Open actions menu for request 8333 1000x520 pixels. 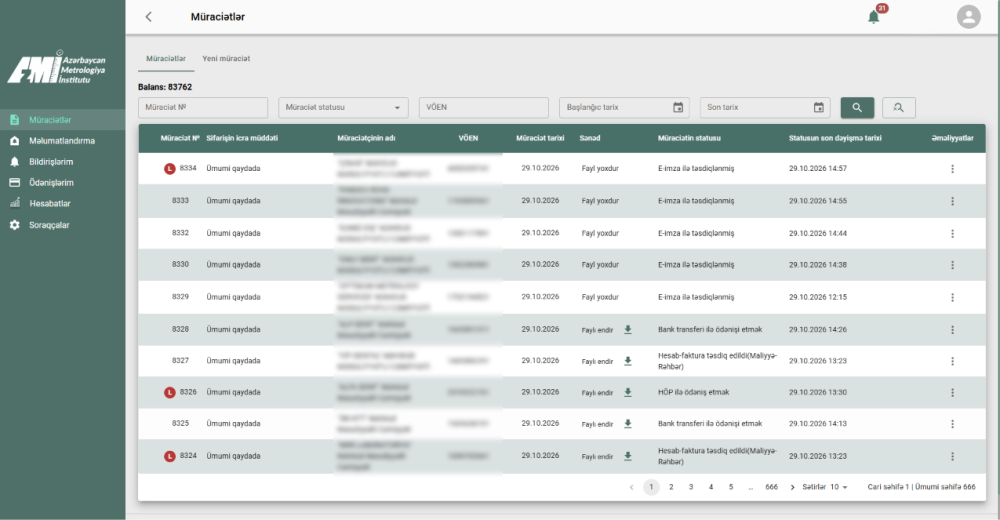click(952, 201)
